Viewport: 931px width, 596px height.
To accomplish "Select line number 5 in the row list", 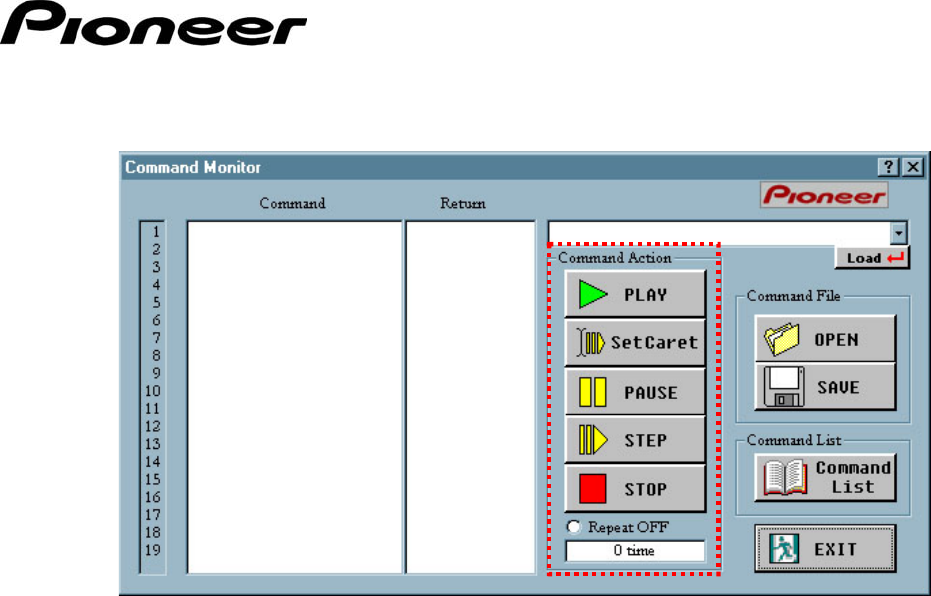I will click(156, 302).
